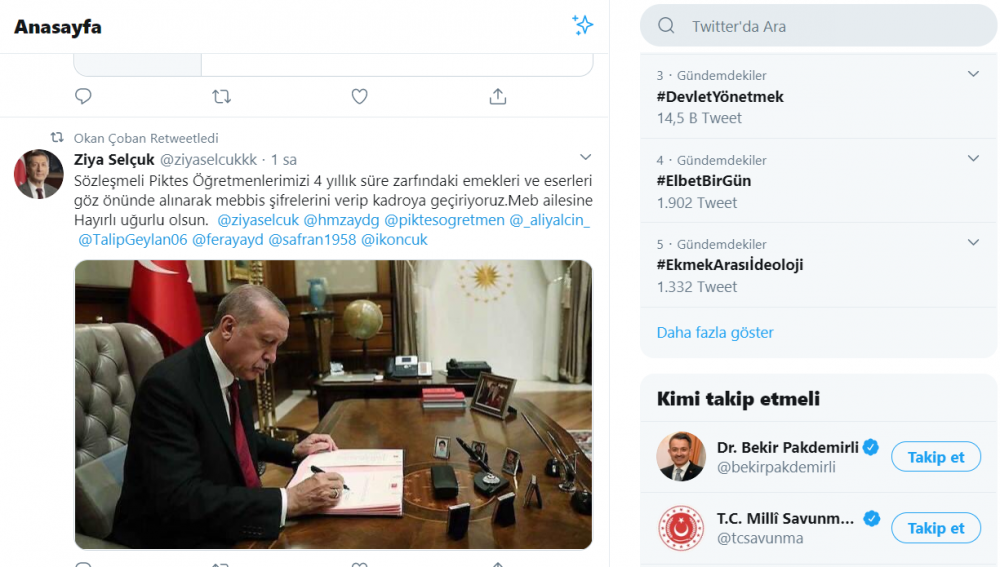Image resolution: width=1000 pixels, height=567 pixels.
Task: Click the search magnifier icon
Action: pyautogui.click(x=667, y=26)
